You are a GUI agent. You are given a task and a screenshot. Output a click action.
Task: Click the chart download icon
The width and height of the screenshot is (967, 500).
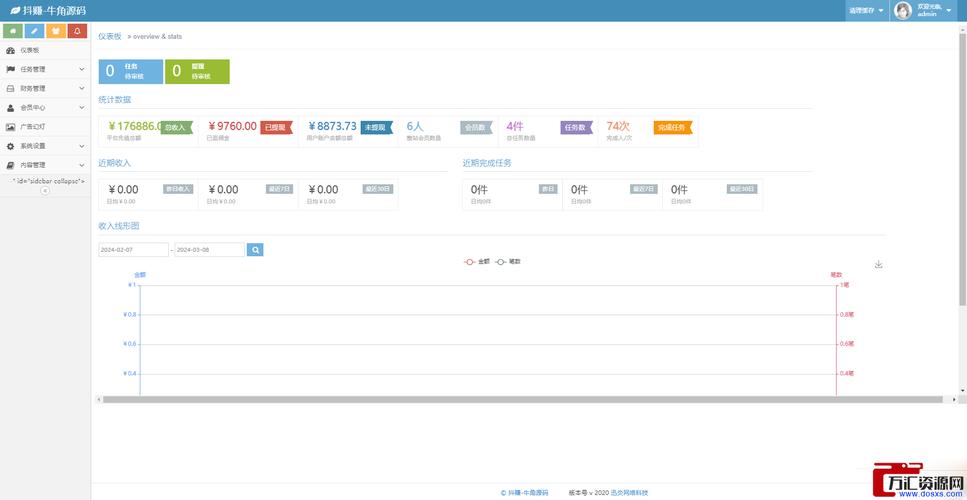[879, 264]
